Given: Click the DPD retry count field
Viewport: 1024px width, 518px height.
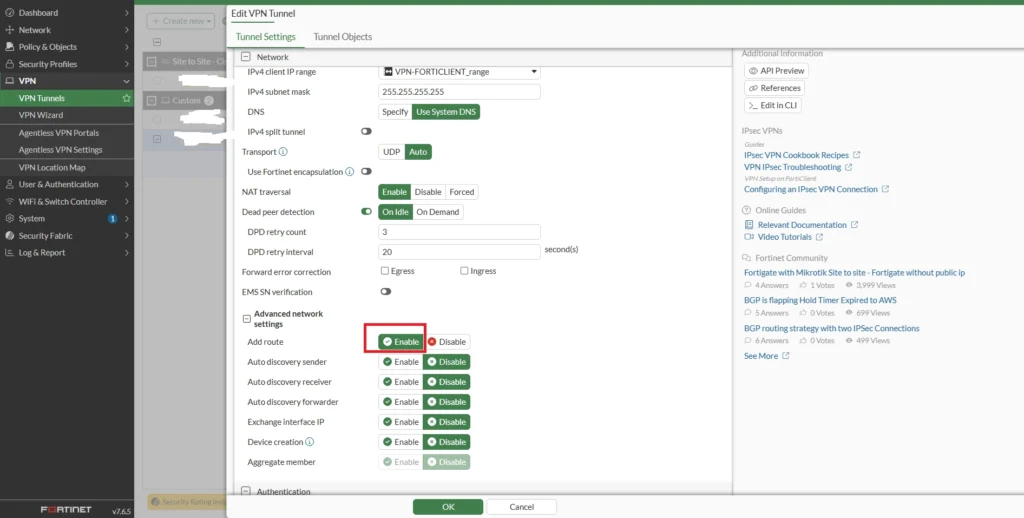Looking at the screenshot, I should click(459, 232).
